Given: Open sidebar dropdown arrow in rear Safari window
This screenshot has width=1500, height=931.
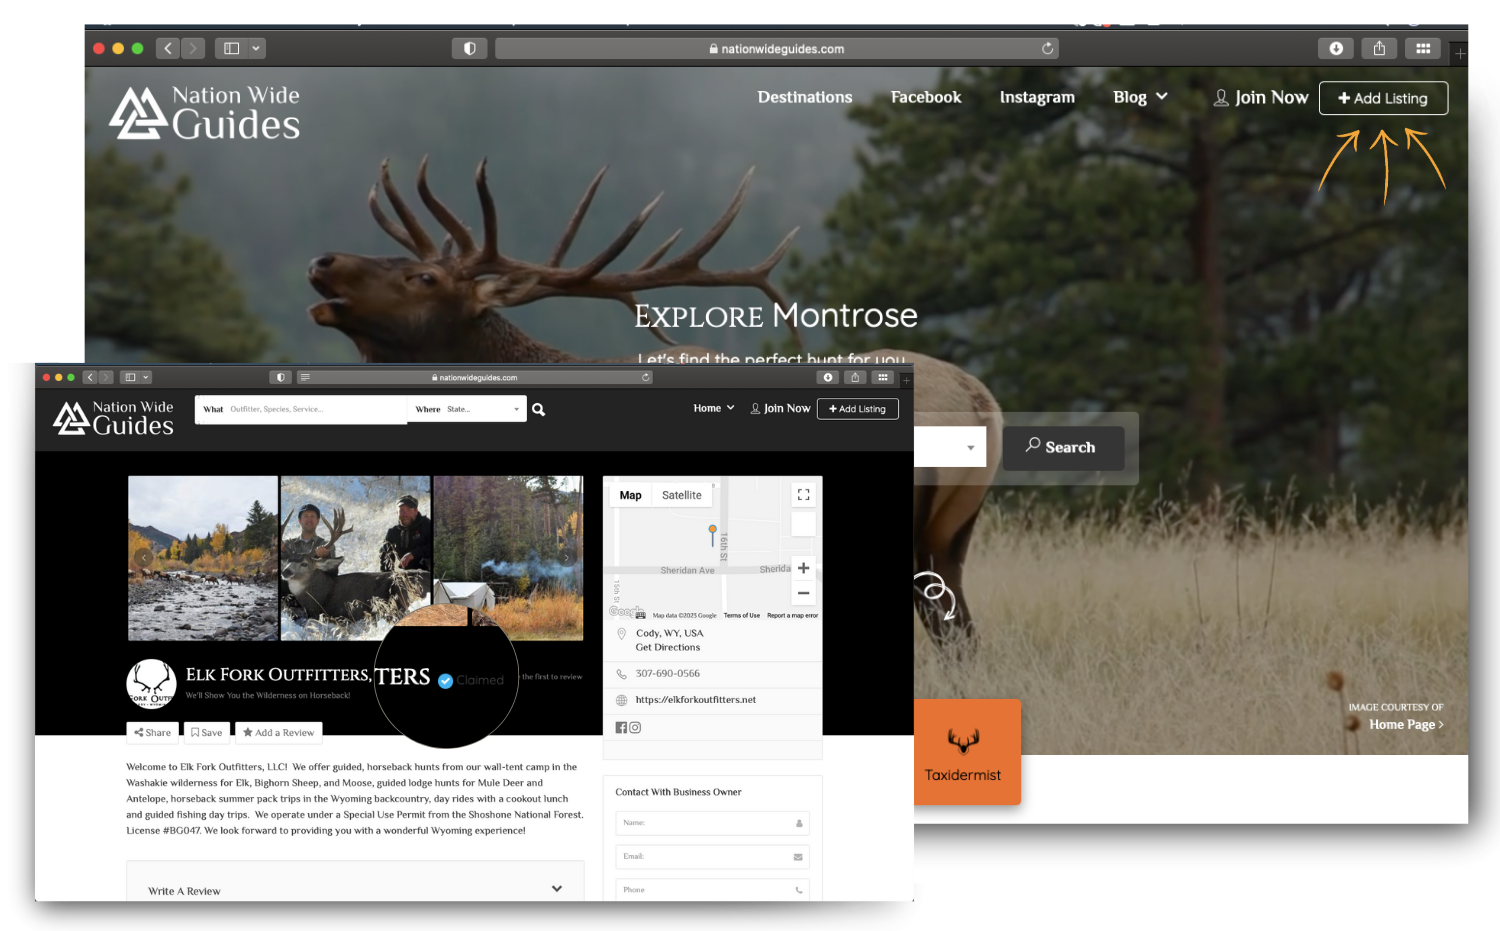Looking at the screenshot, I should pos(256,48).
